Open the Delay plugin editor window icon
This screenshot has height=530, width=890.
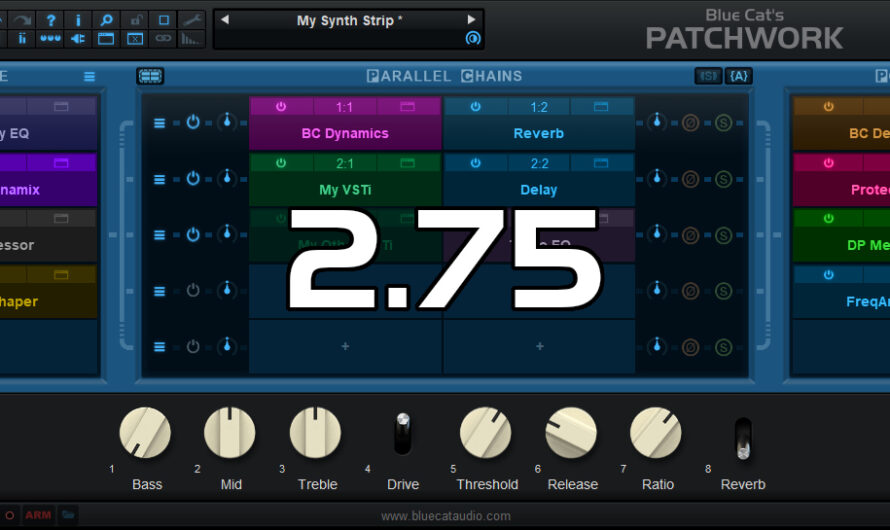tap(601, 163)
